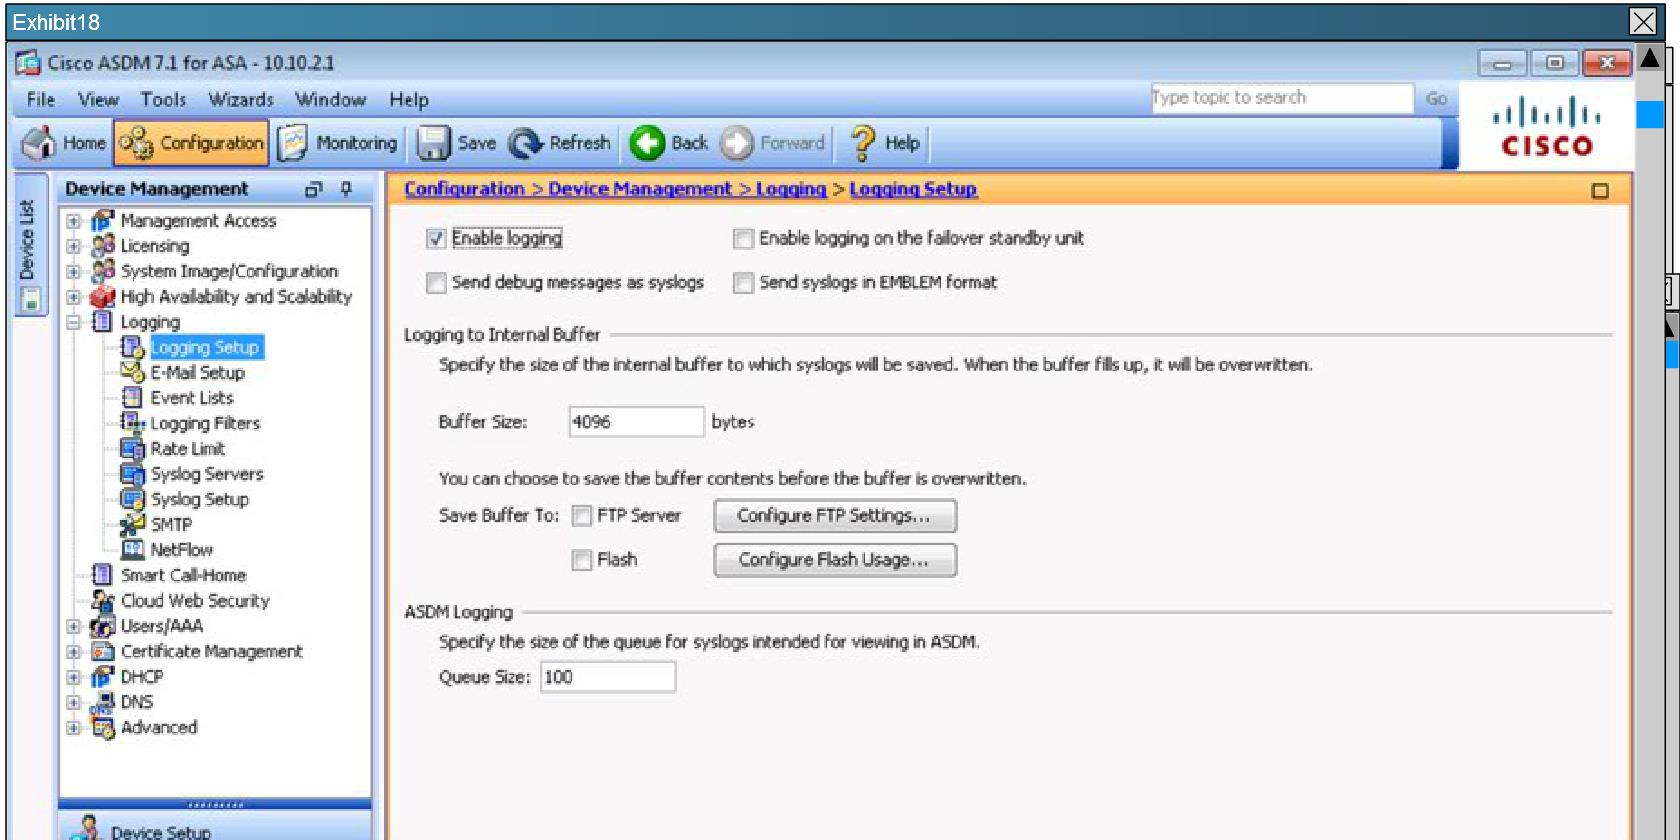
Task: Click the Buffer Size input field
Action: [636, 422]
